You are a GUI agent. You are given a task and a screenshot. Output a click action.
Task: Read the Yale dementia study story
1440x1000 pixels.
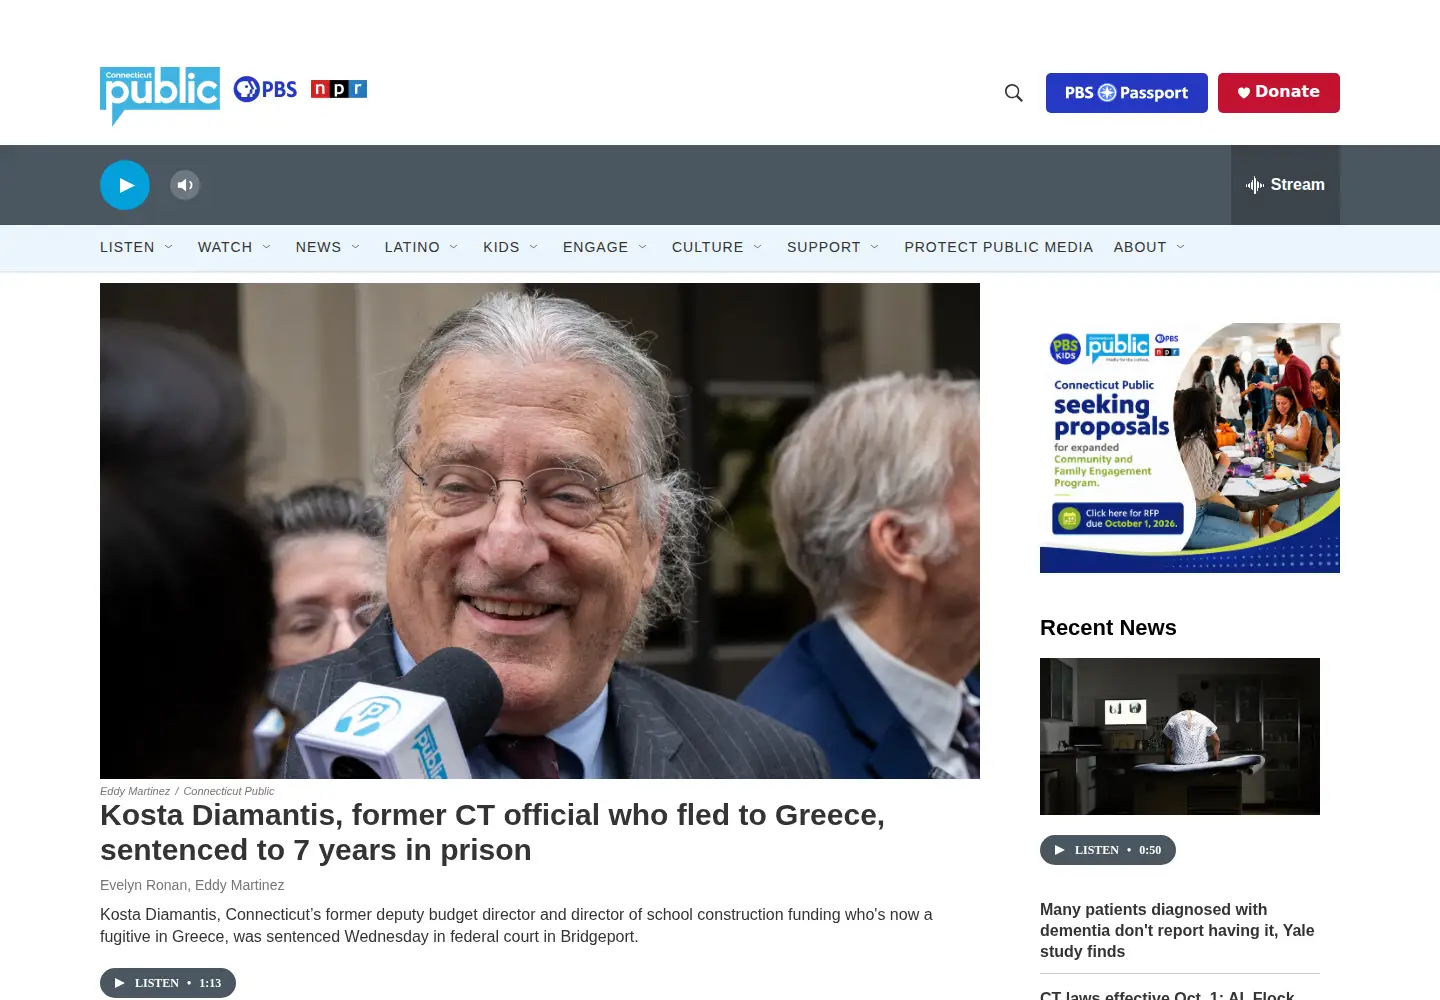1177,930
